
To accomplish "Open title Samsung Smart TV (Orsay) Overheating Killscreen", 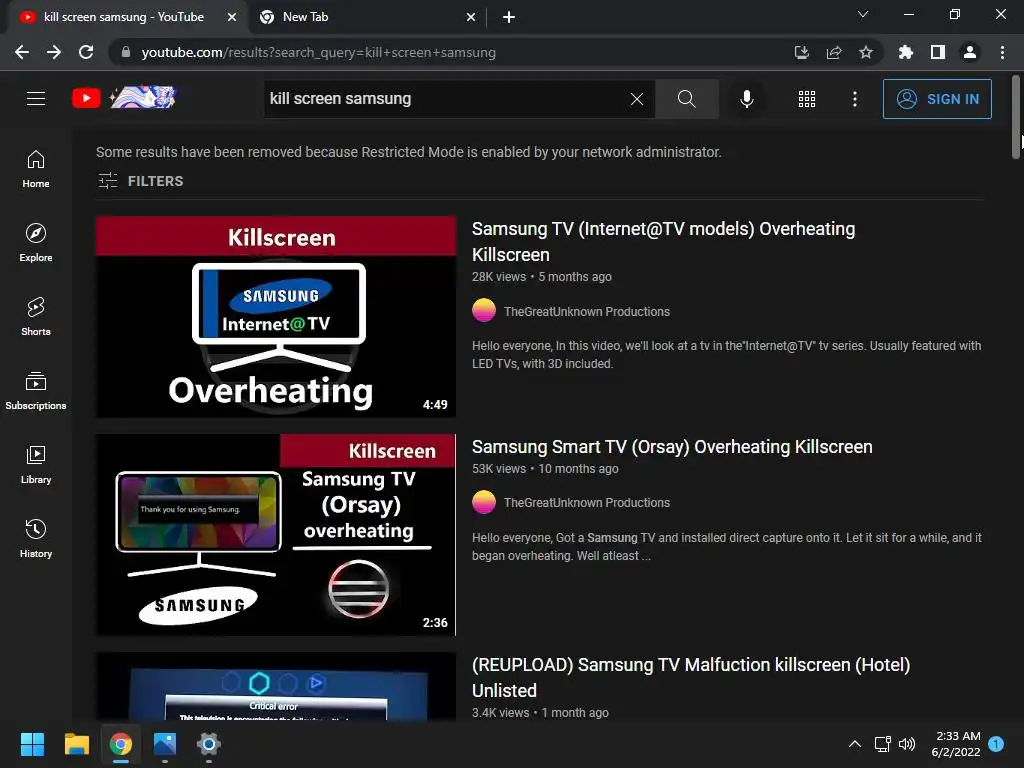I will tap(672, 447).
